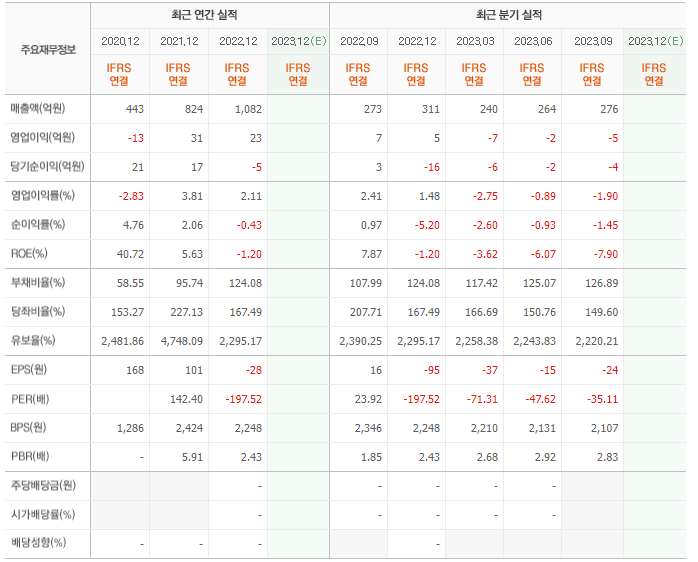
Task: Select the 영업이익률(%) row label
Action: [43, 195]
